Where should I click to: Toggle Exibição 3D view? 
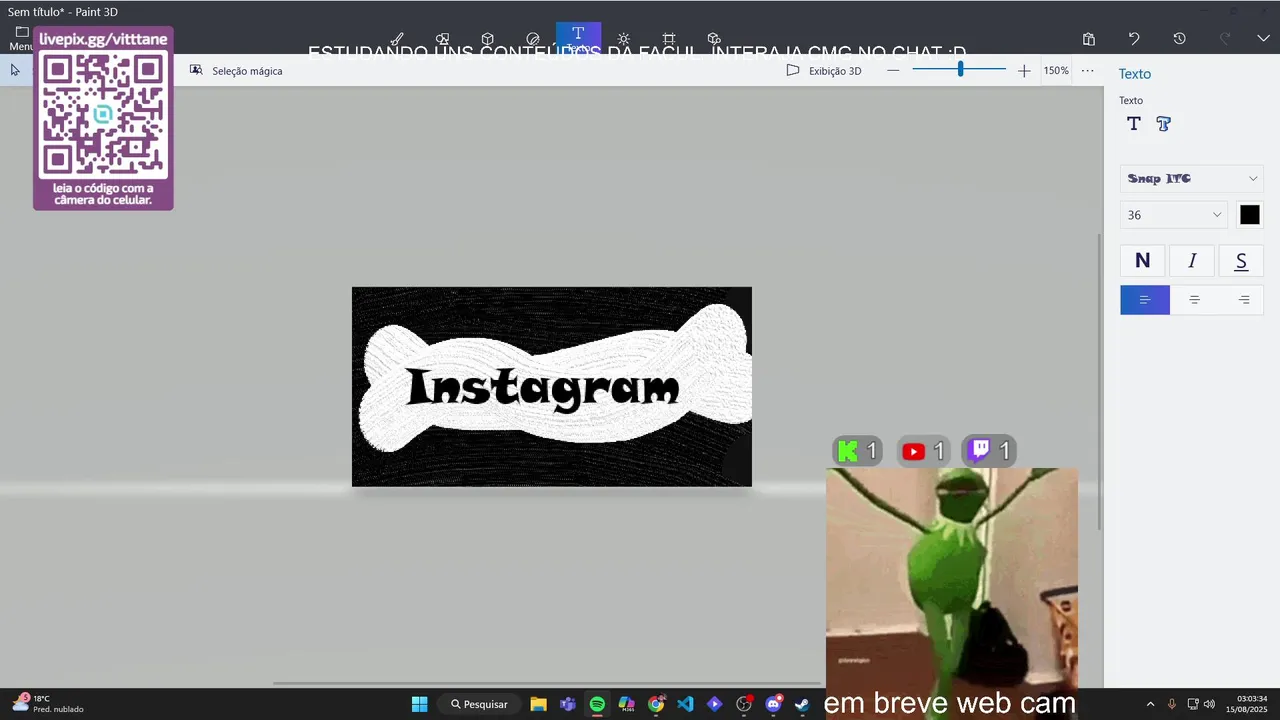(x=823, y=71)
